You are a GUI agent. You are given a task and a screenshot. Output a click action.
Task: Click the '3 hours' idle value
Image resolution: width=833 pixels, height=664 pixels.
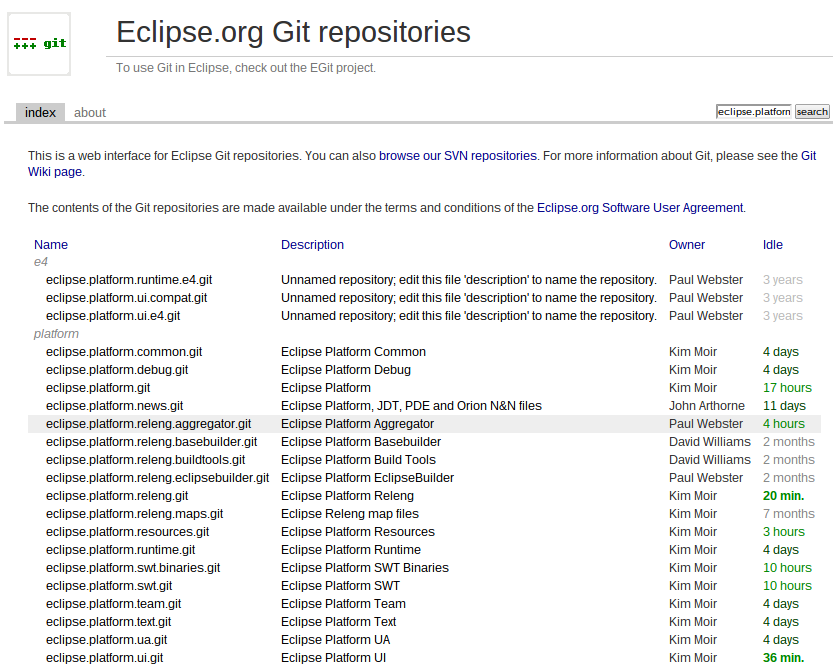[x=784, y=532]
